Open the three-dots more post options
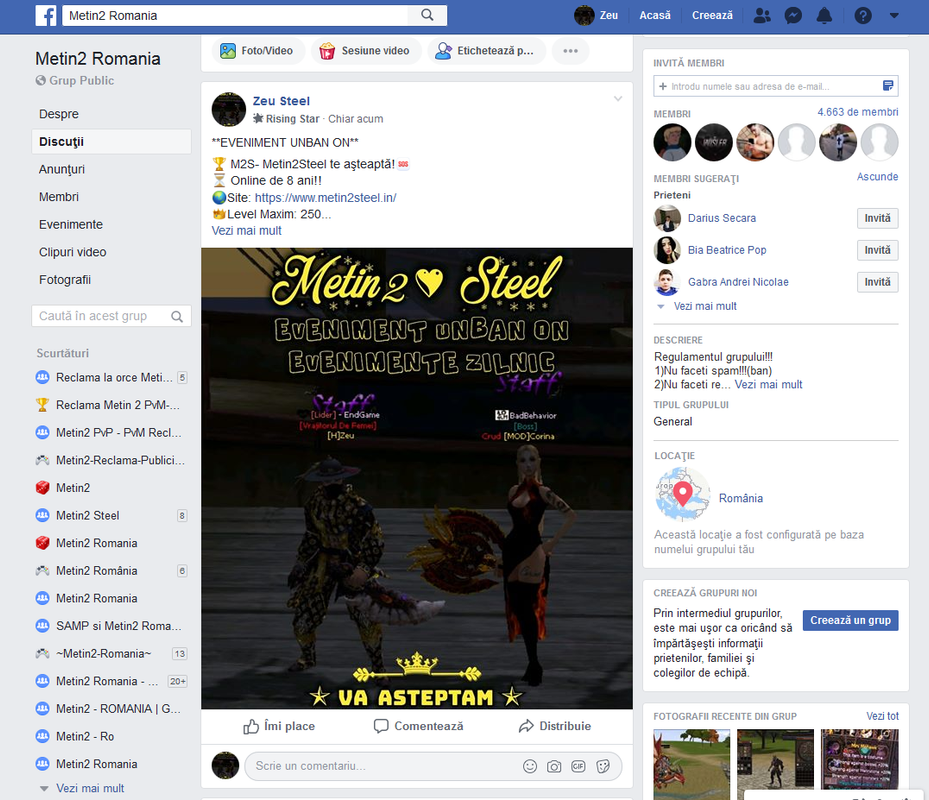 [x=571, y=51]
